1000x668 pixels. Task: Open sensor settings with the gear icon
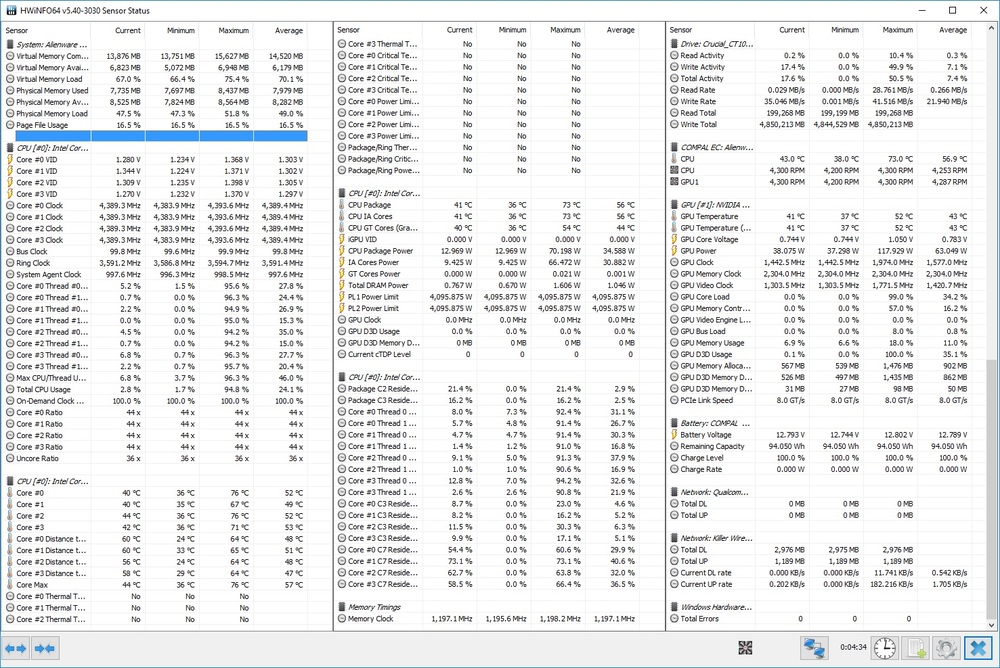pos(947,648)
